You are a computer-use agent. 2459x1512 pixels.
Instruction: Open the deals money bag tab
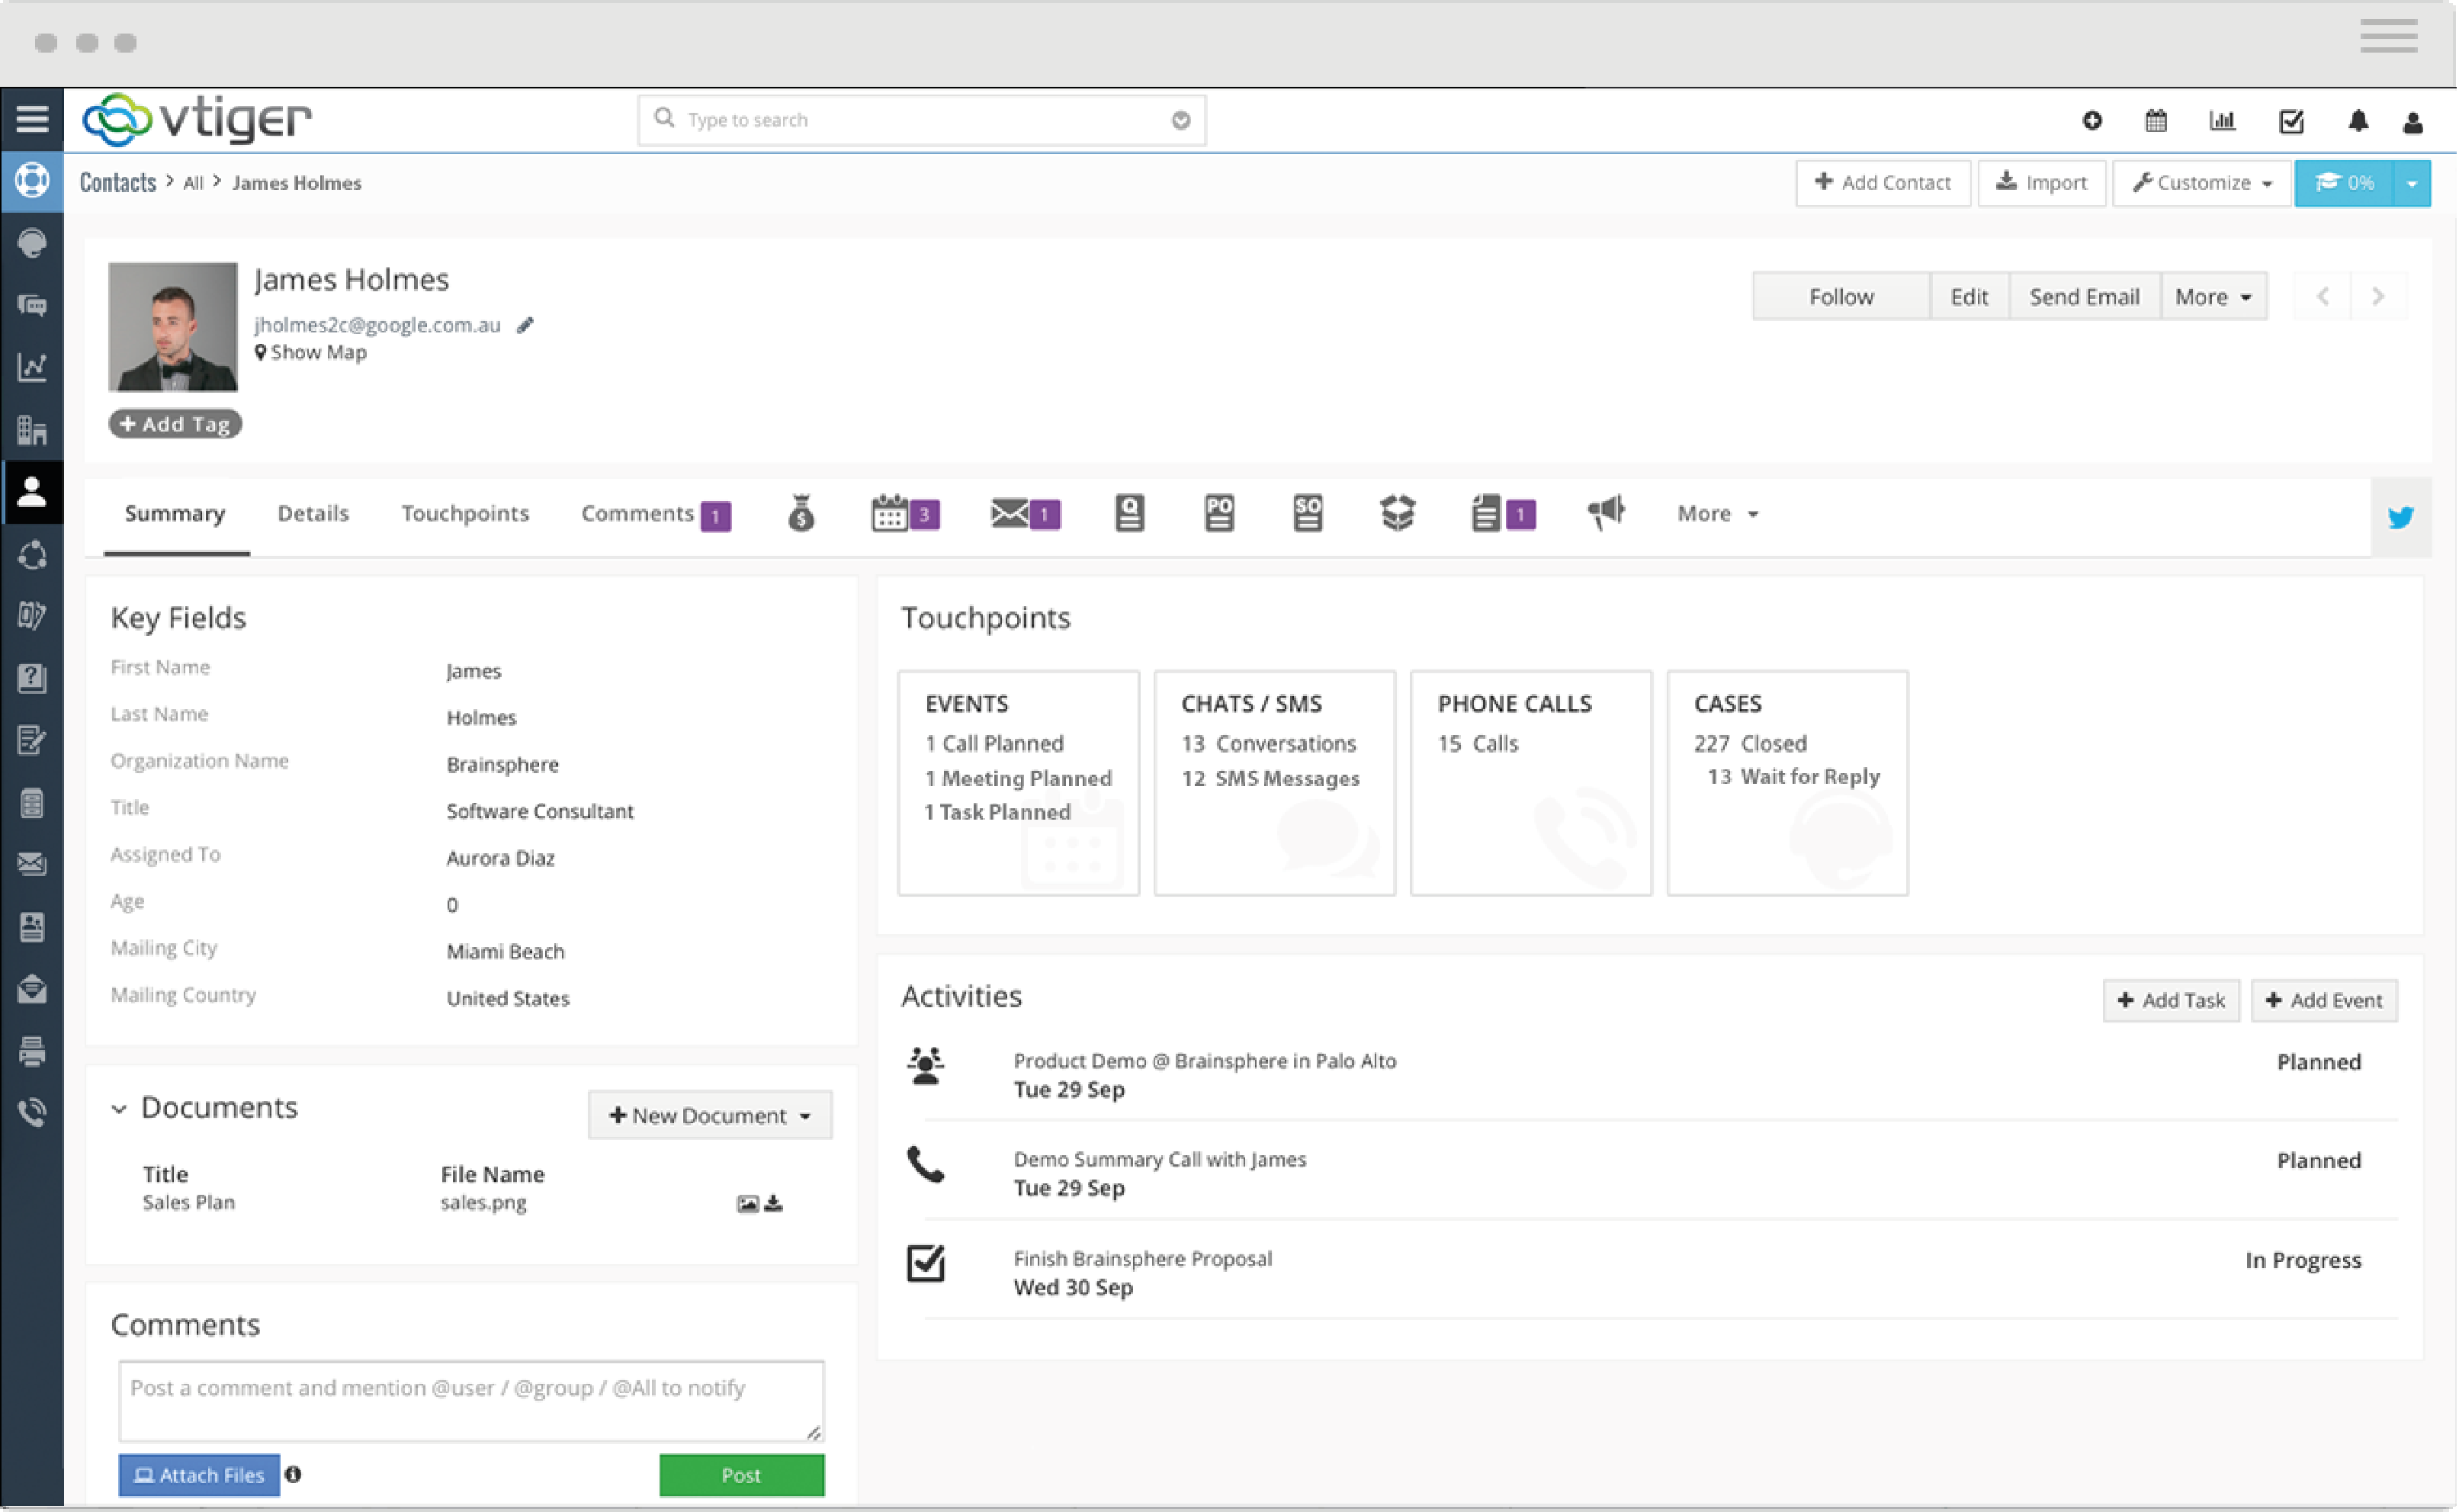coord(801,514)
